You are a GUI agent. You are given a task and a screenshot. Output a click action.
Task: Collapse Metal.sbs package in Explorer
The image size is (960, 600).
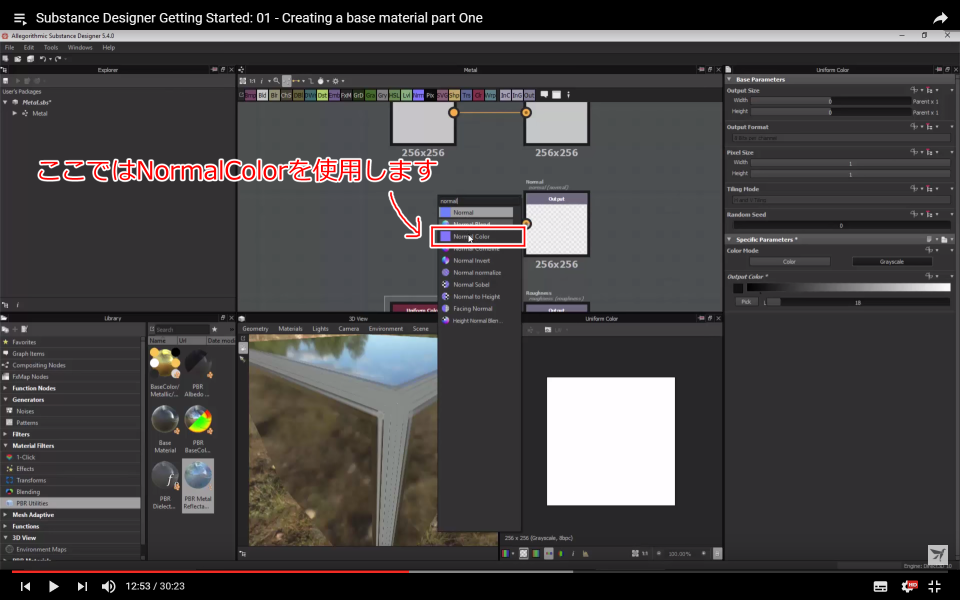click(6, 102)
